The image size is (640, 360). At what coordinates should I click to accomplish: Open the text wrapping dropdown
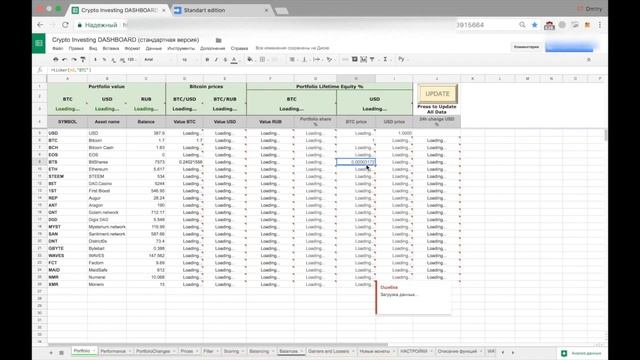pos(317,60)
